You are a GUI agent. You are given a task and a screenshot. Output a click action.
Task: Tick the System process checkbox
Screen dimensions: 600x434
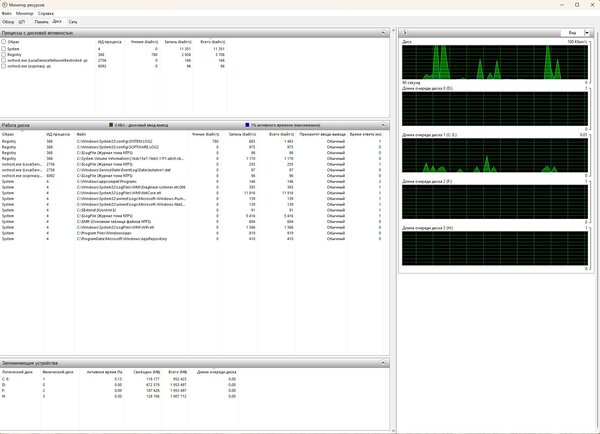tap(3, 49)
